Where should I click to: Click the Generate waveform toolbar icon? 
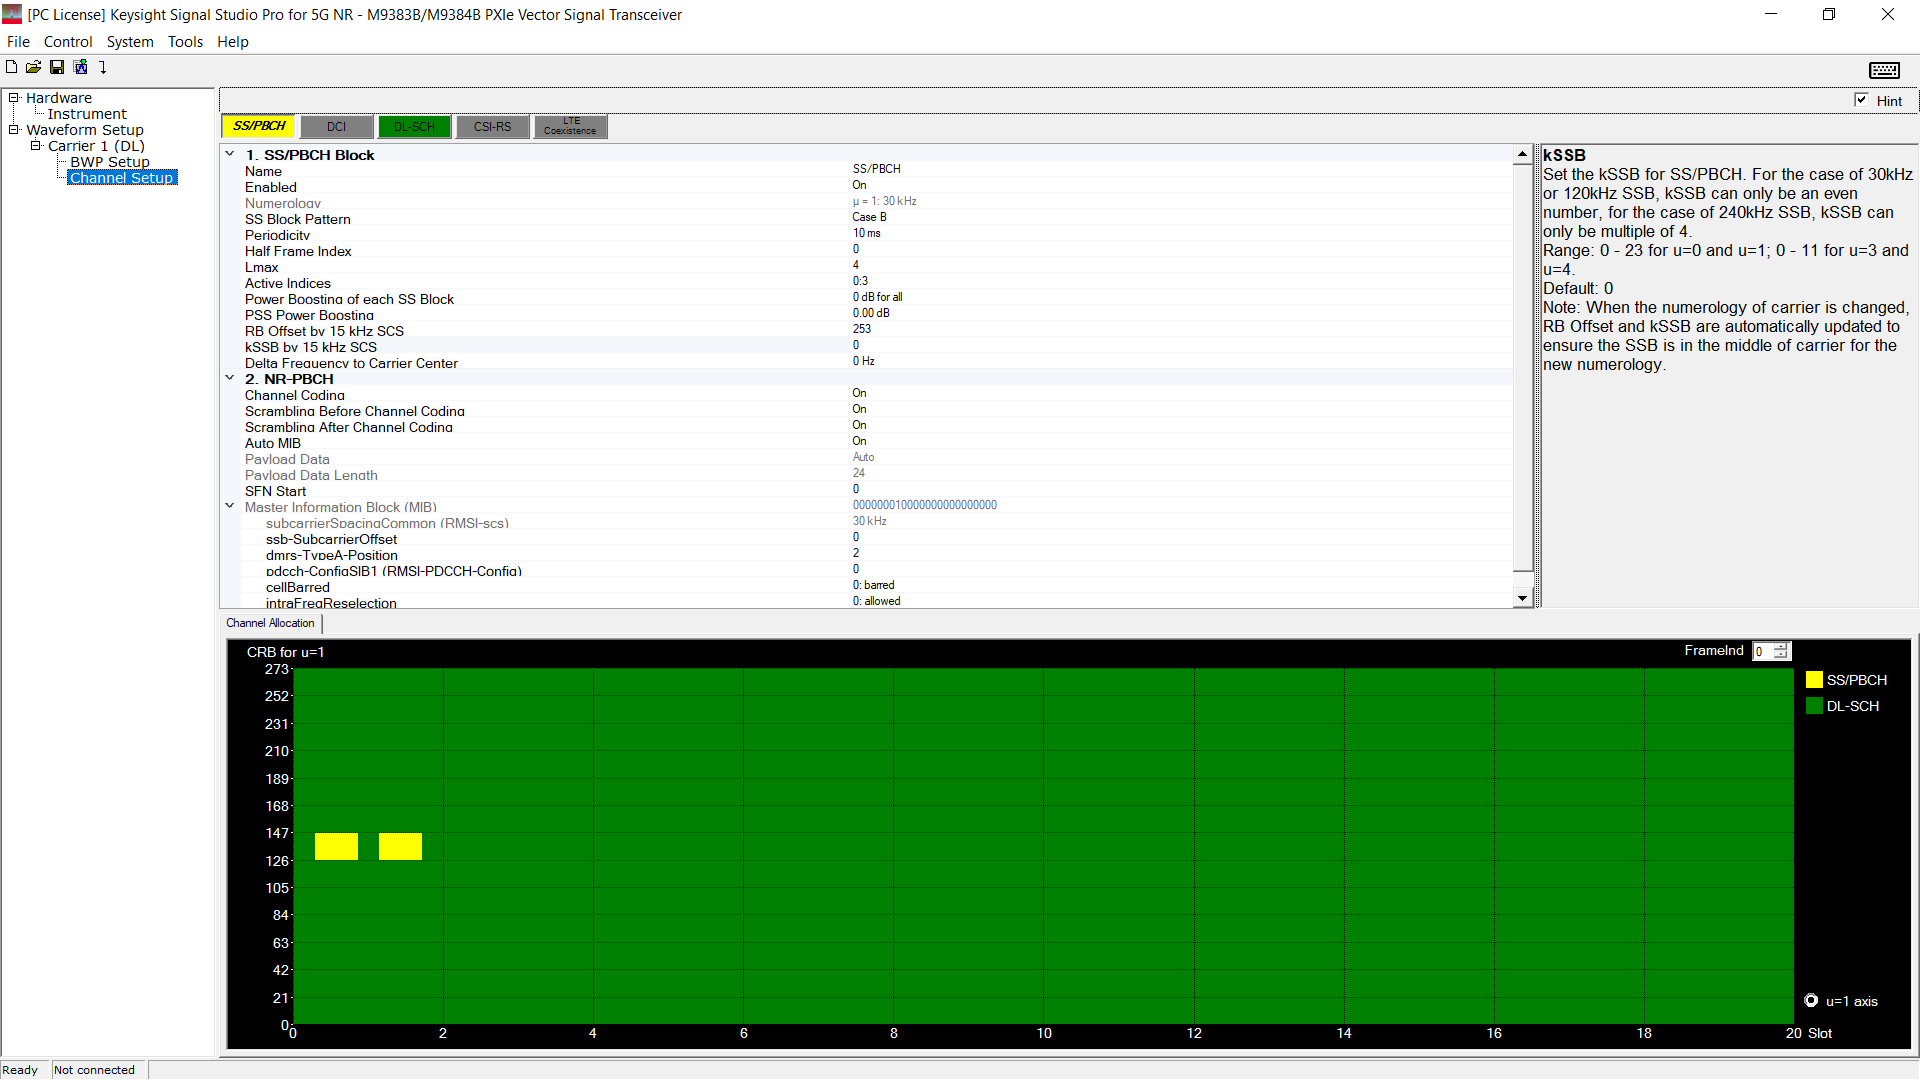coord(80,67)
